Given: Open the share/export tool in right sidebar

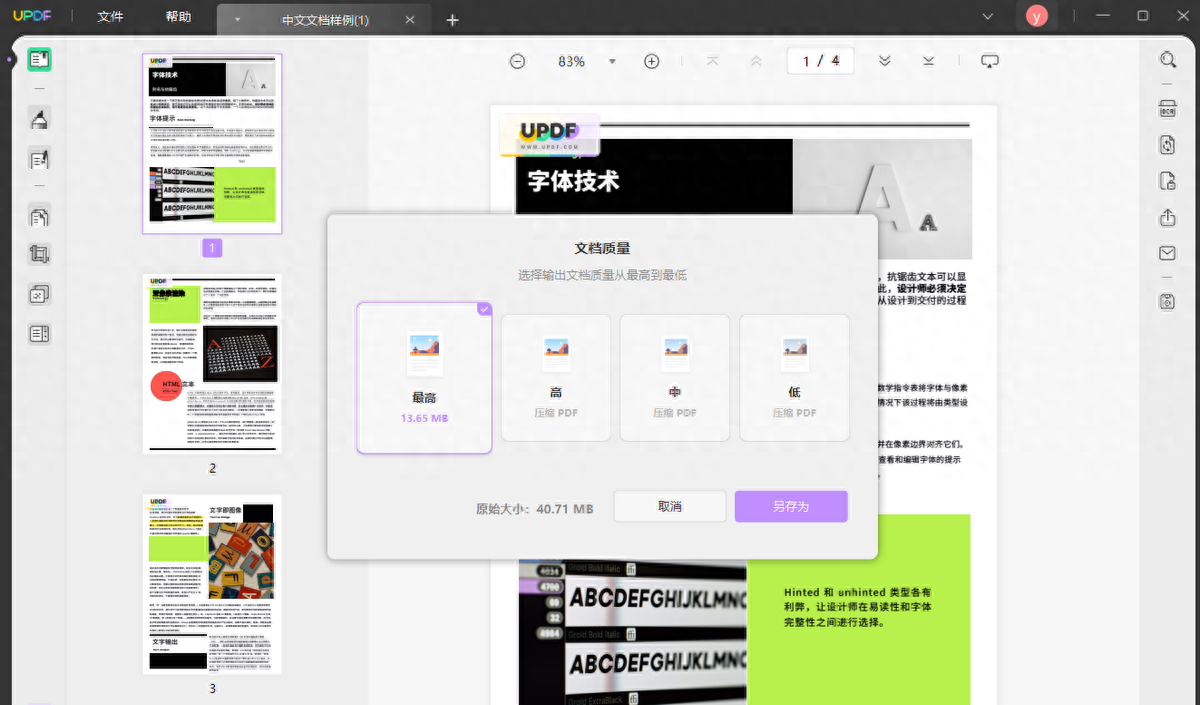Looking at the screenshot, I should tap(1166, 217).
